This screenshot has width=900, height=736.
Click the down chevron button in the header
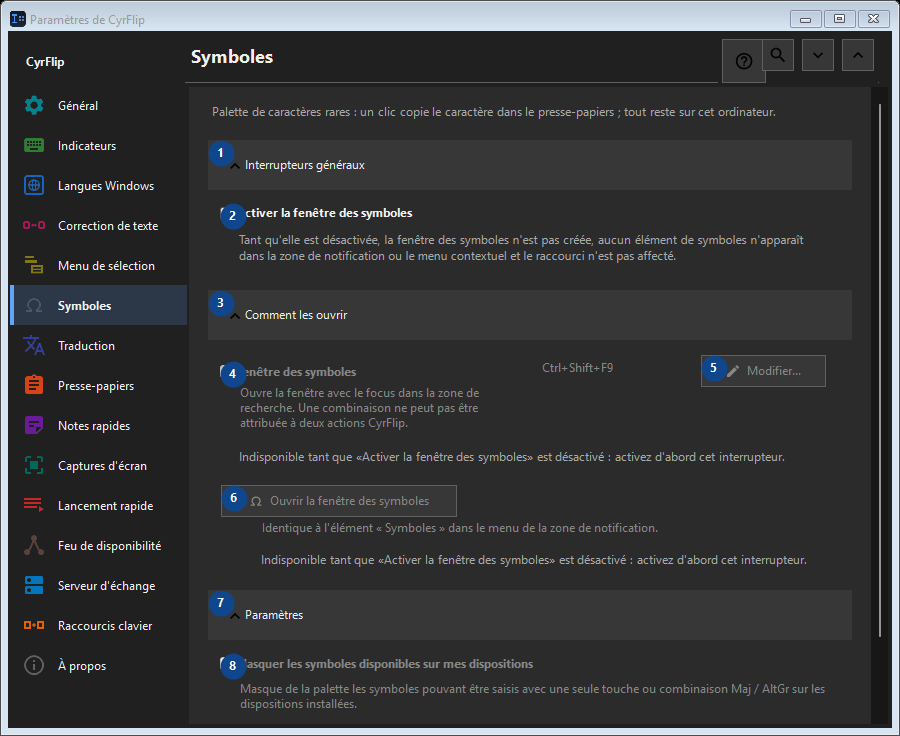818,55
